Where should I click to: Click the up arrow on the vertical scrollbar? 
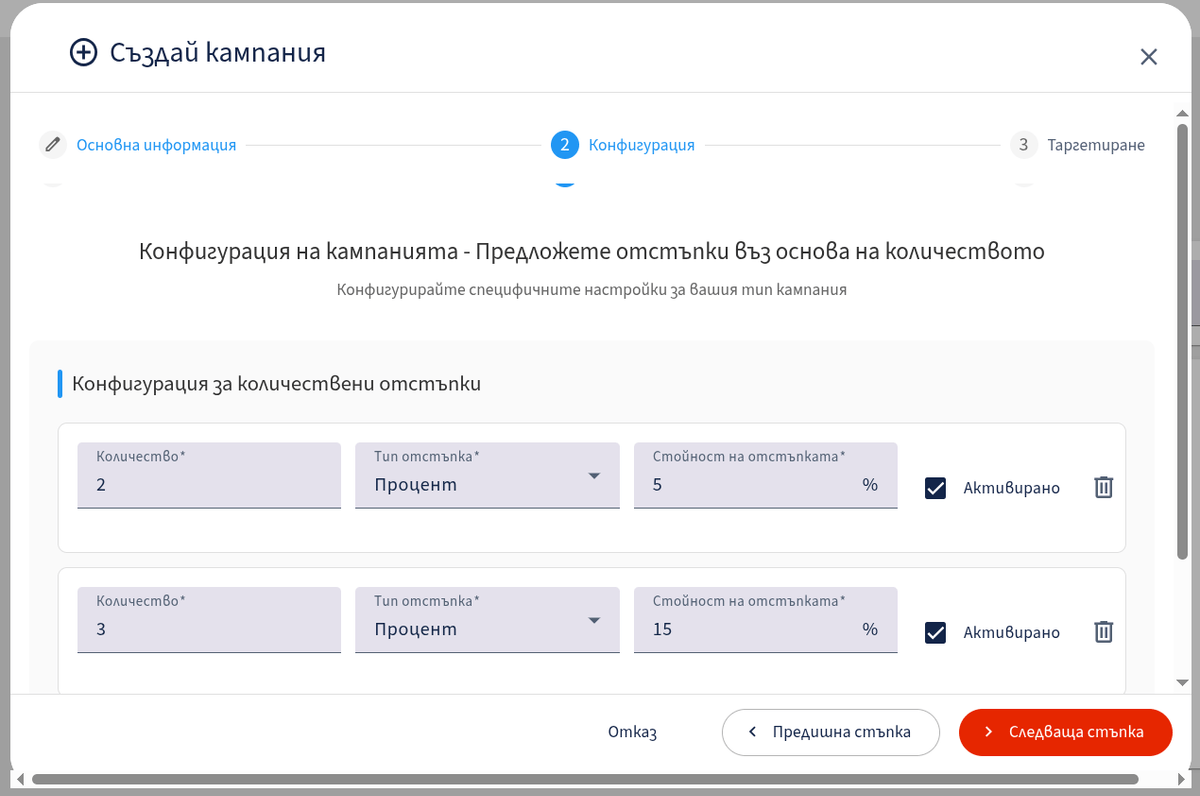click(x=1182, y=103)
